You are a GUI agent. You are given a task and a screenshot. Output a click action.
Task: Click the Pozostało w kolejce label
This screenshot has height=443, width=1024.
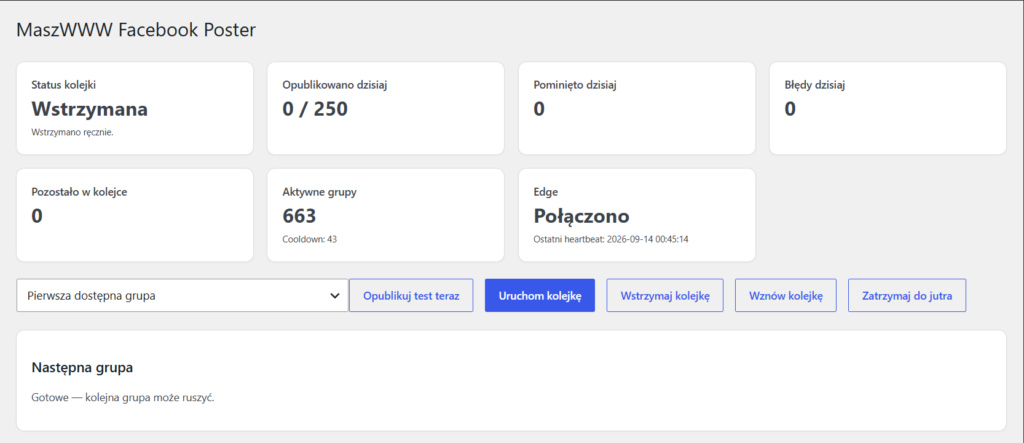[79, 192]
